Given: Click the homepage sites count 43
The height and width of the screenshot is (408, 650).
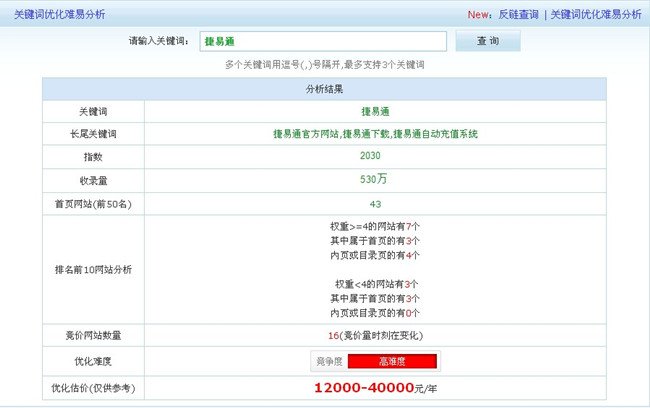Looking at the screenshot, I should [375, 203].
